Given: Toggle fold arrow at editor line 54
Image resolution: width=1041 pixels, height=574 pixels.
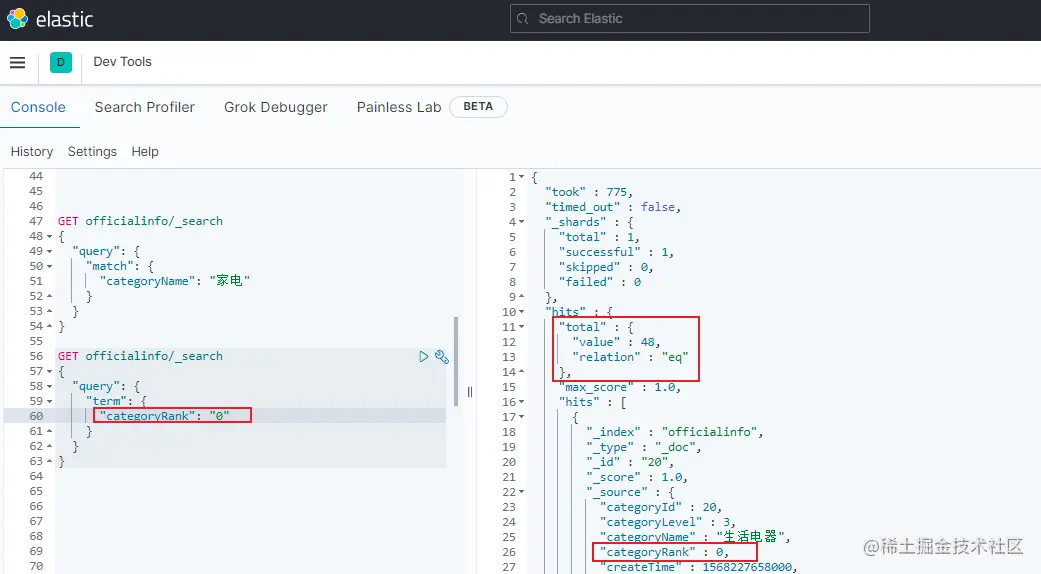Looking at the screenshot, I should [49, 326].
